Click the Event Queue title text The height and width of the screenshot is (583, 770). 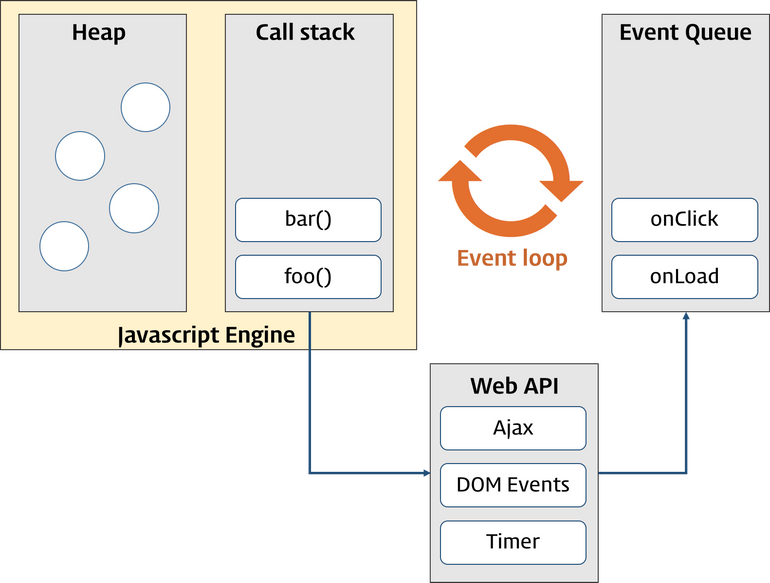[x=685, y=33]
